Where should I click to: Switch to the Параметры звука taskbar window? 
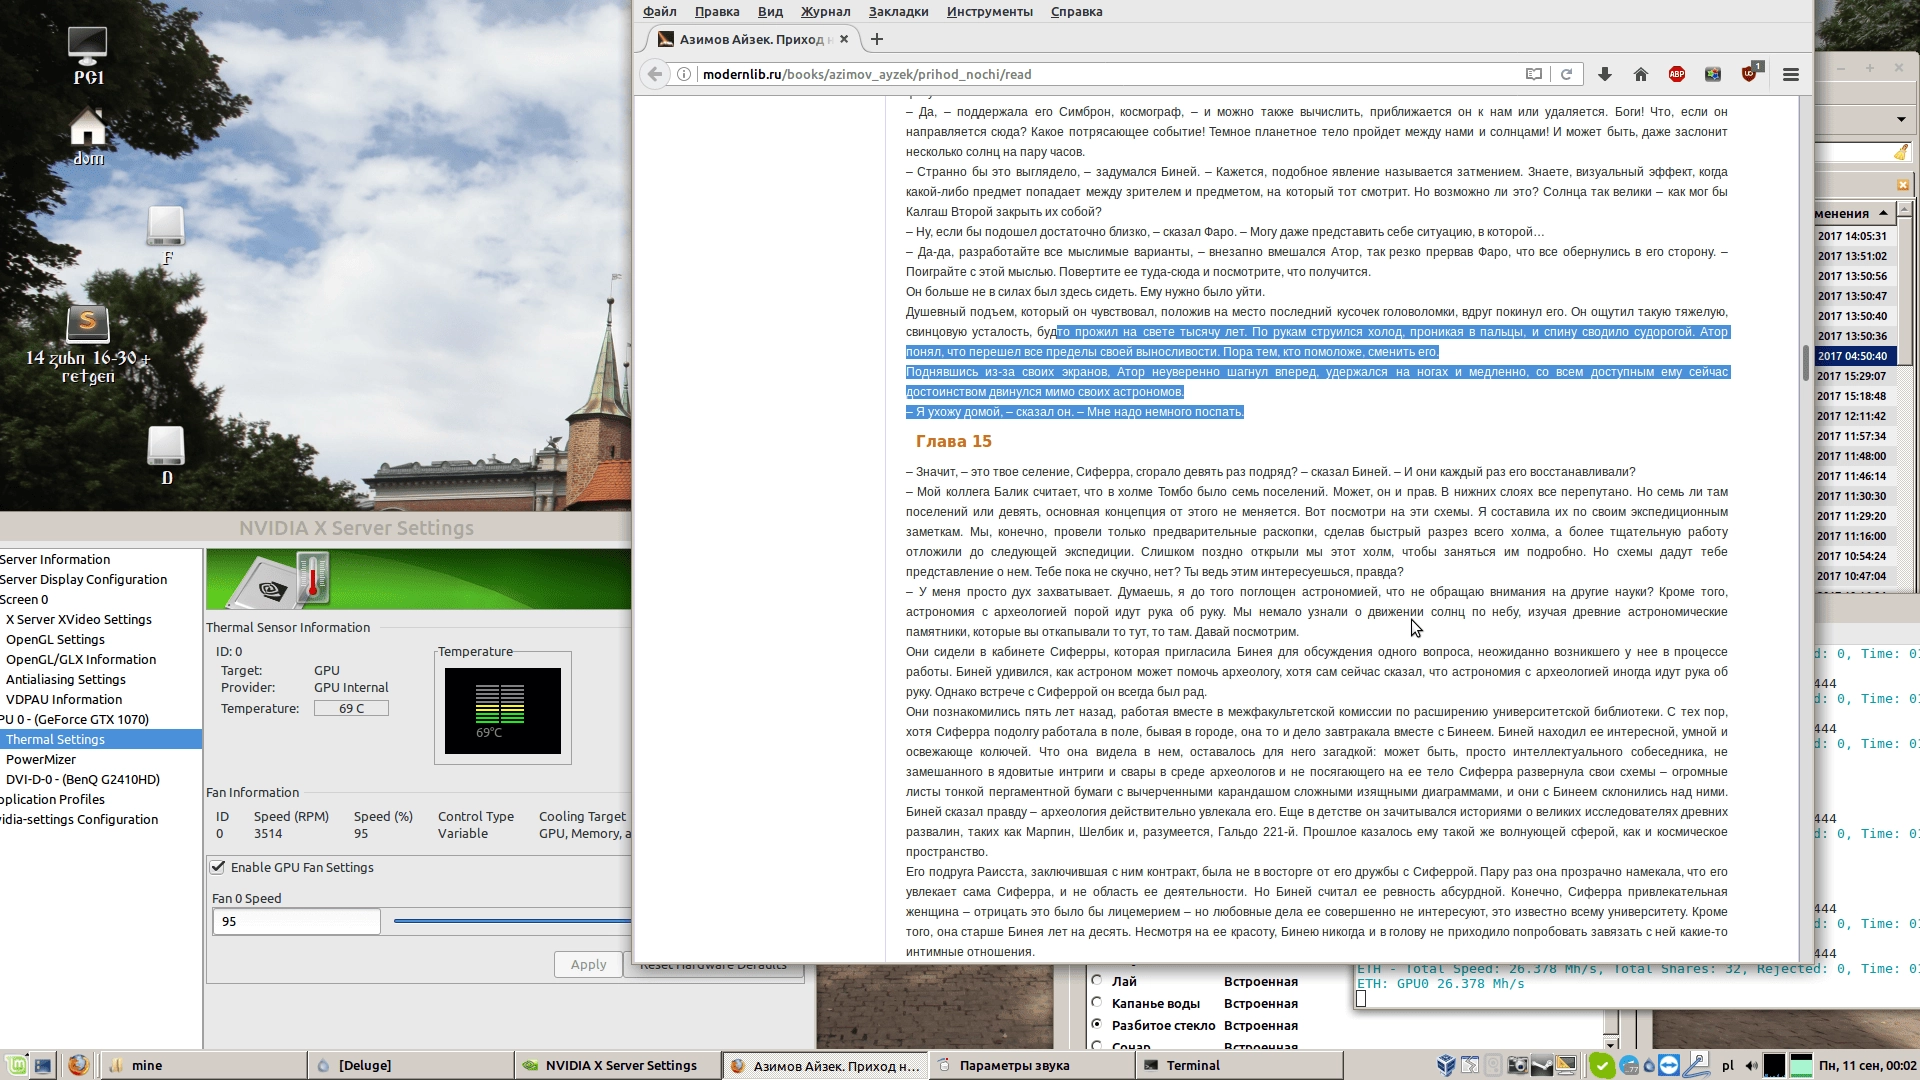tap(1031, 1065)
